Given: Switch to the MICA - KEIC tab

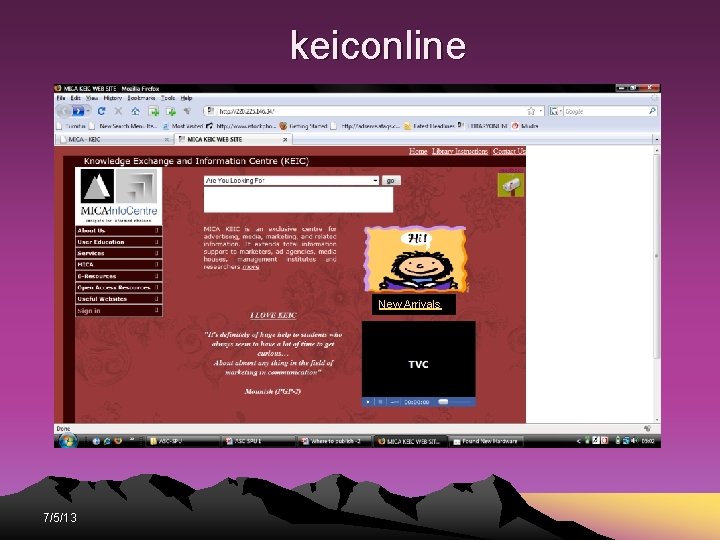Looking at the screenshot, I should tap(114, 139).
